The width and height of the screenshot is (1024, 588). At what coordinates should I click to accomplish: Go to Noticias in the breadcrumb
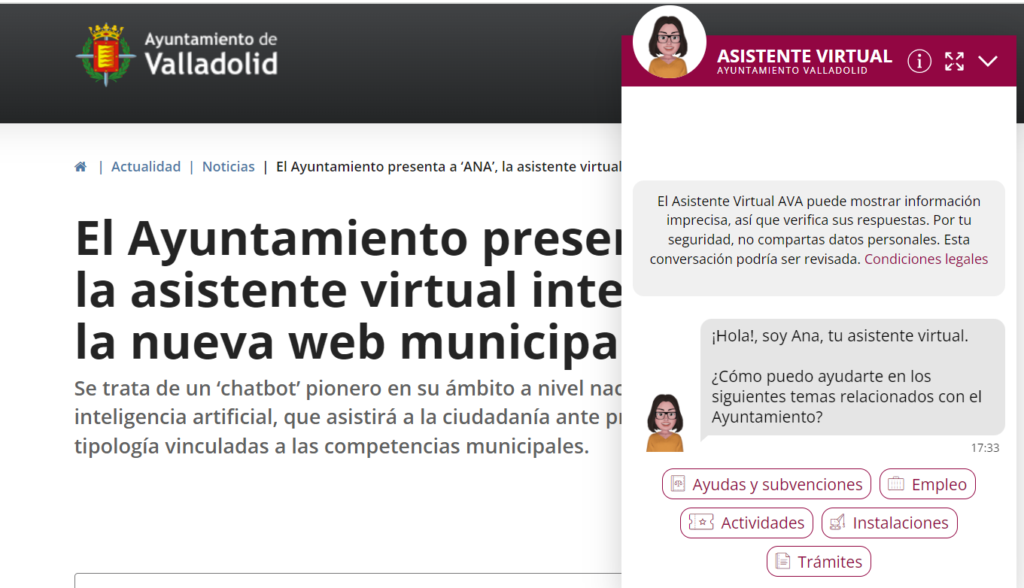pyautogui.click(x=228, y=167)
